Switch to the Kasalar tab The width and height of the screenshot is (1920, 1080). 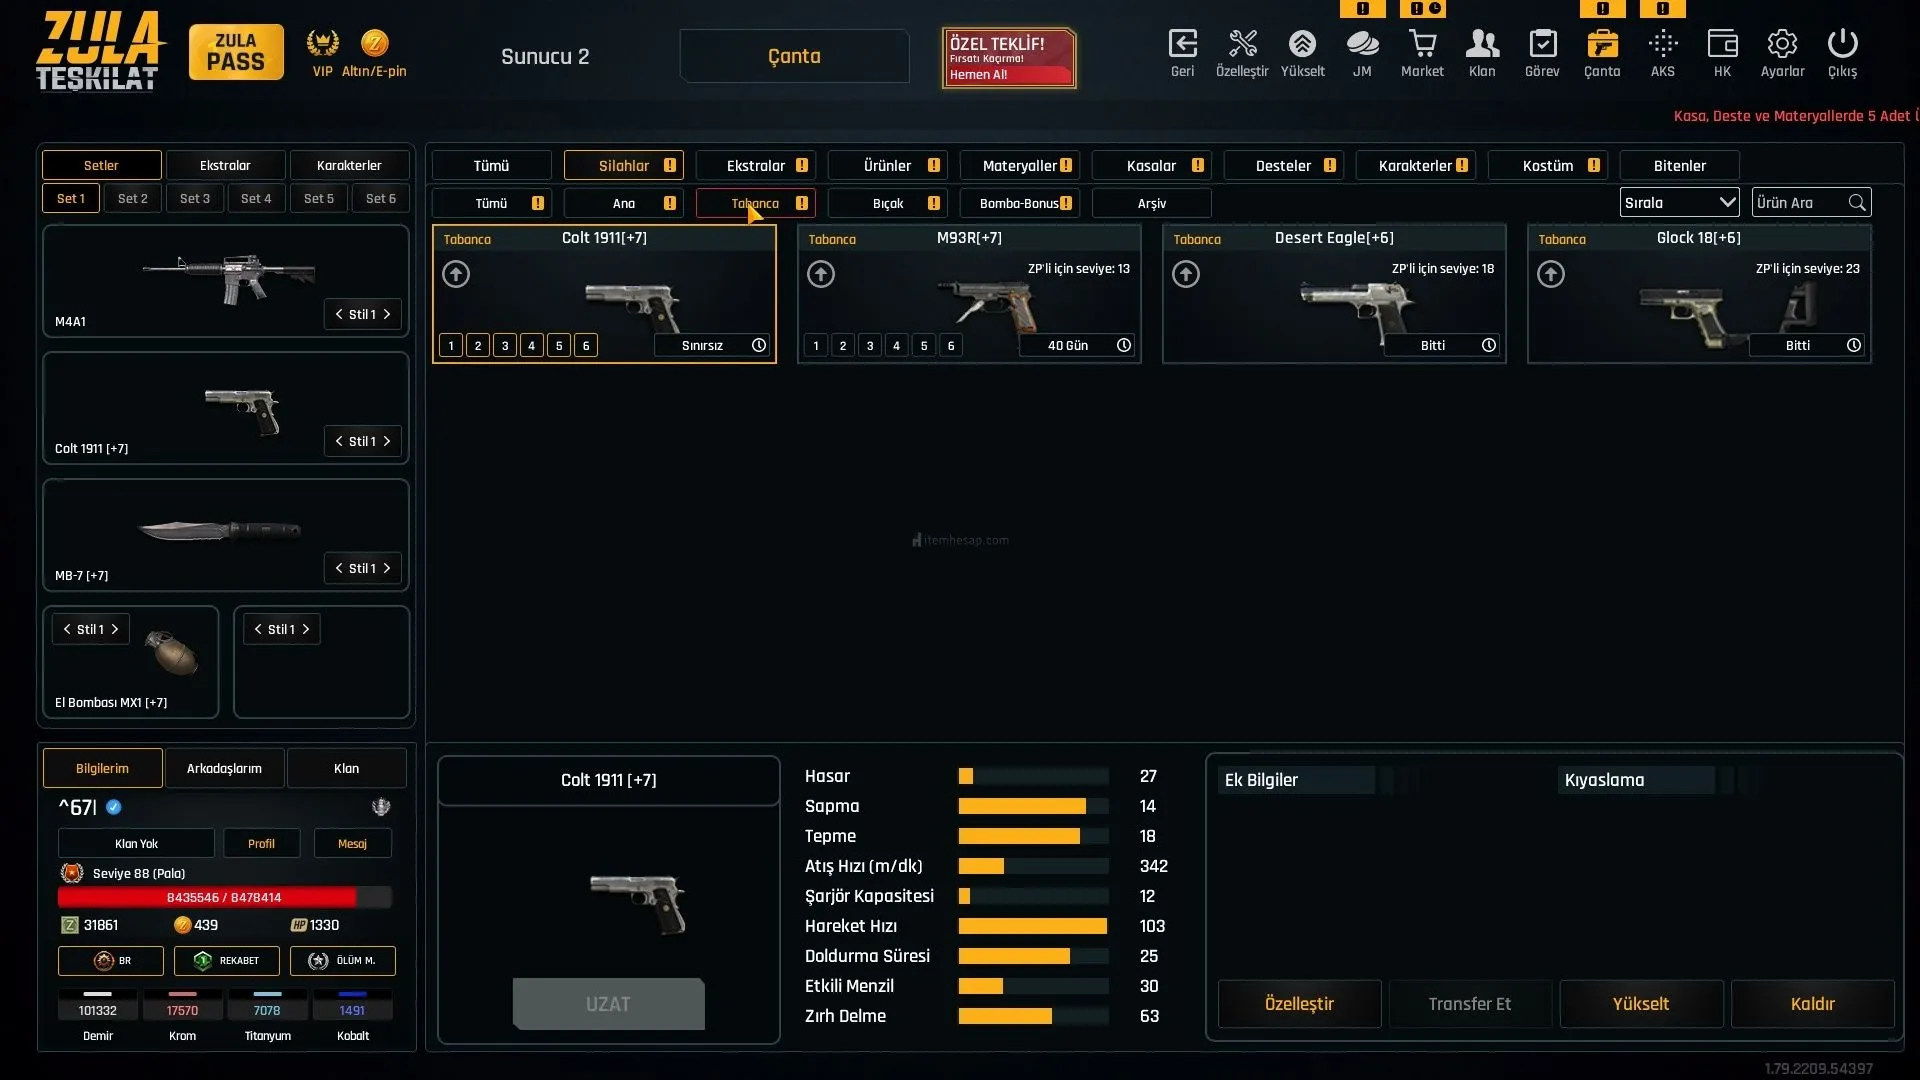click(1151, 166)
